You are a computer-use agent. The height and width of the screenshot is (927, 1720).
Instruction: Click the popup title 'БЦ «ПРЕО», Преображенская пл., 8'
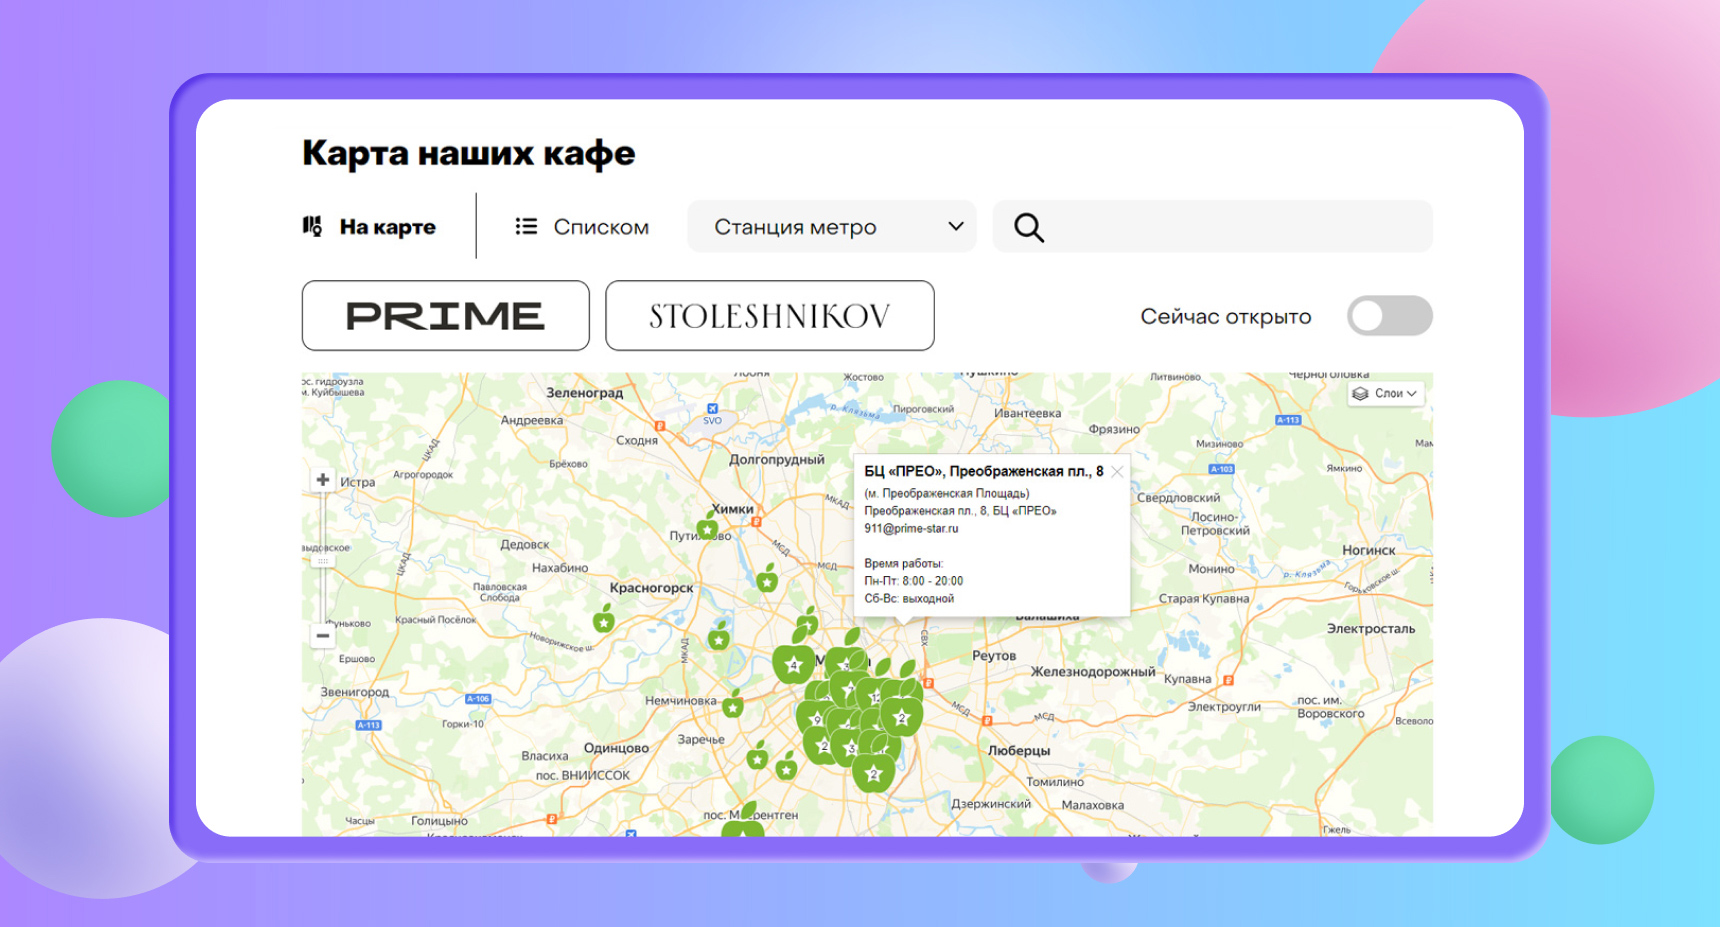(984, 472)
